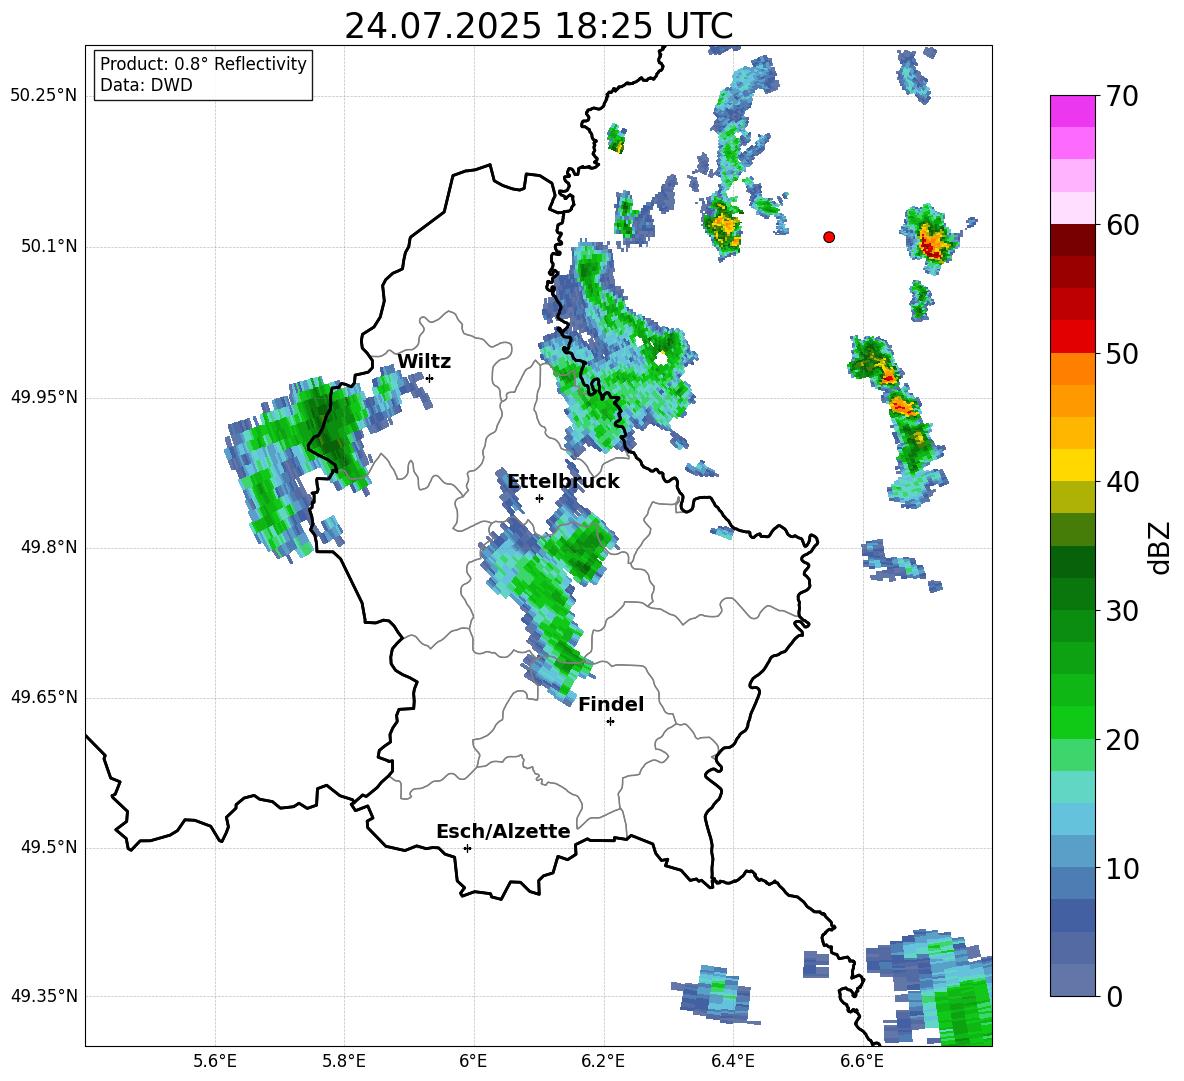Click the colorbar tick label 20
This screenshot has width=1184, height=1081.
point(1123,739)
